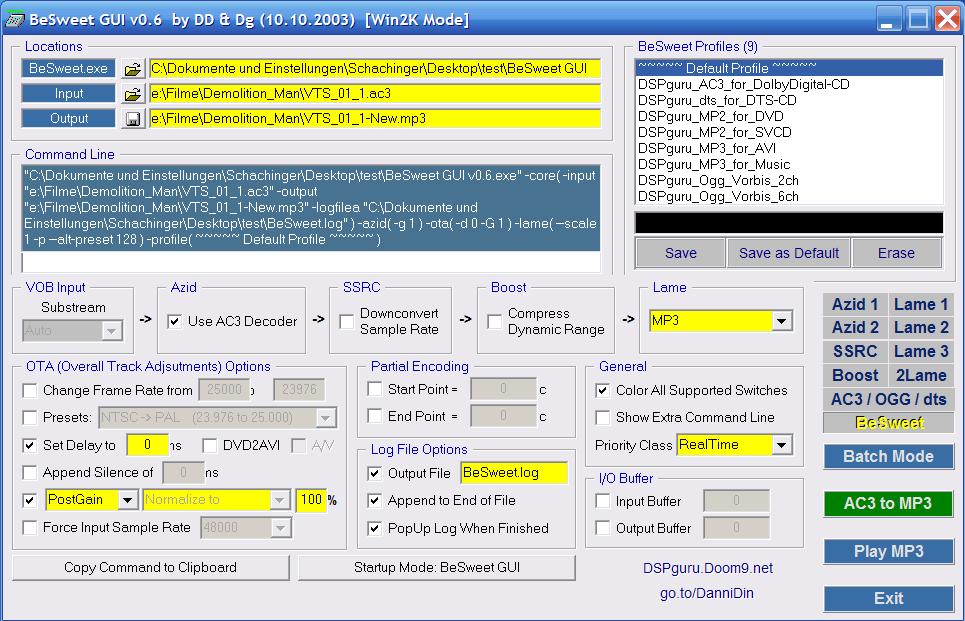This screenshot has width=965, height=621.
Task: Enable Downconvert Sample Rate
Action: 346,321
